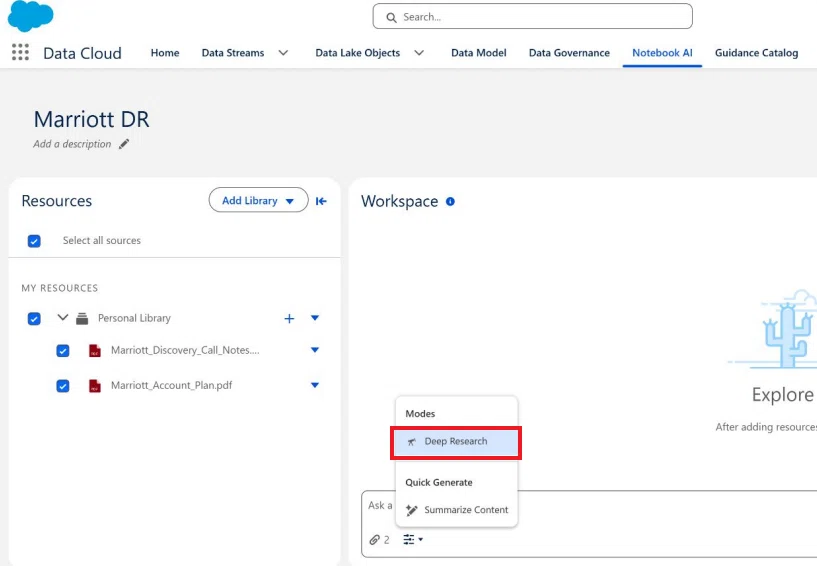This screenshot has height=566, width=817.
Task: Edit description with the pencil icon
Action: pyautogui.click(x=123, y=144)
